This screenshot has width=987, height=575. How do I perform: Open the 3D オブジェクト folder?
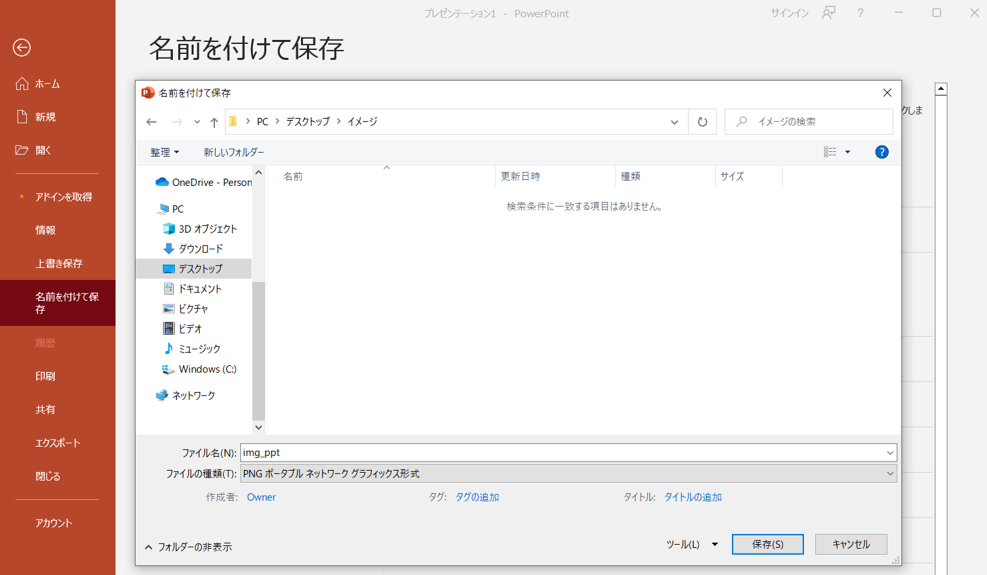207,229
